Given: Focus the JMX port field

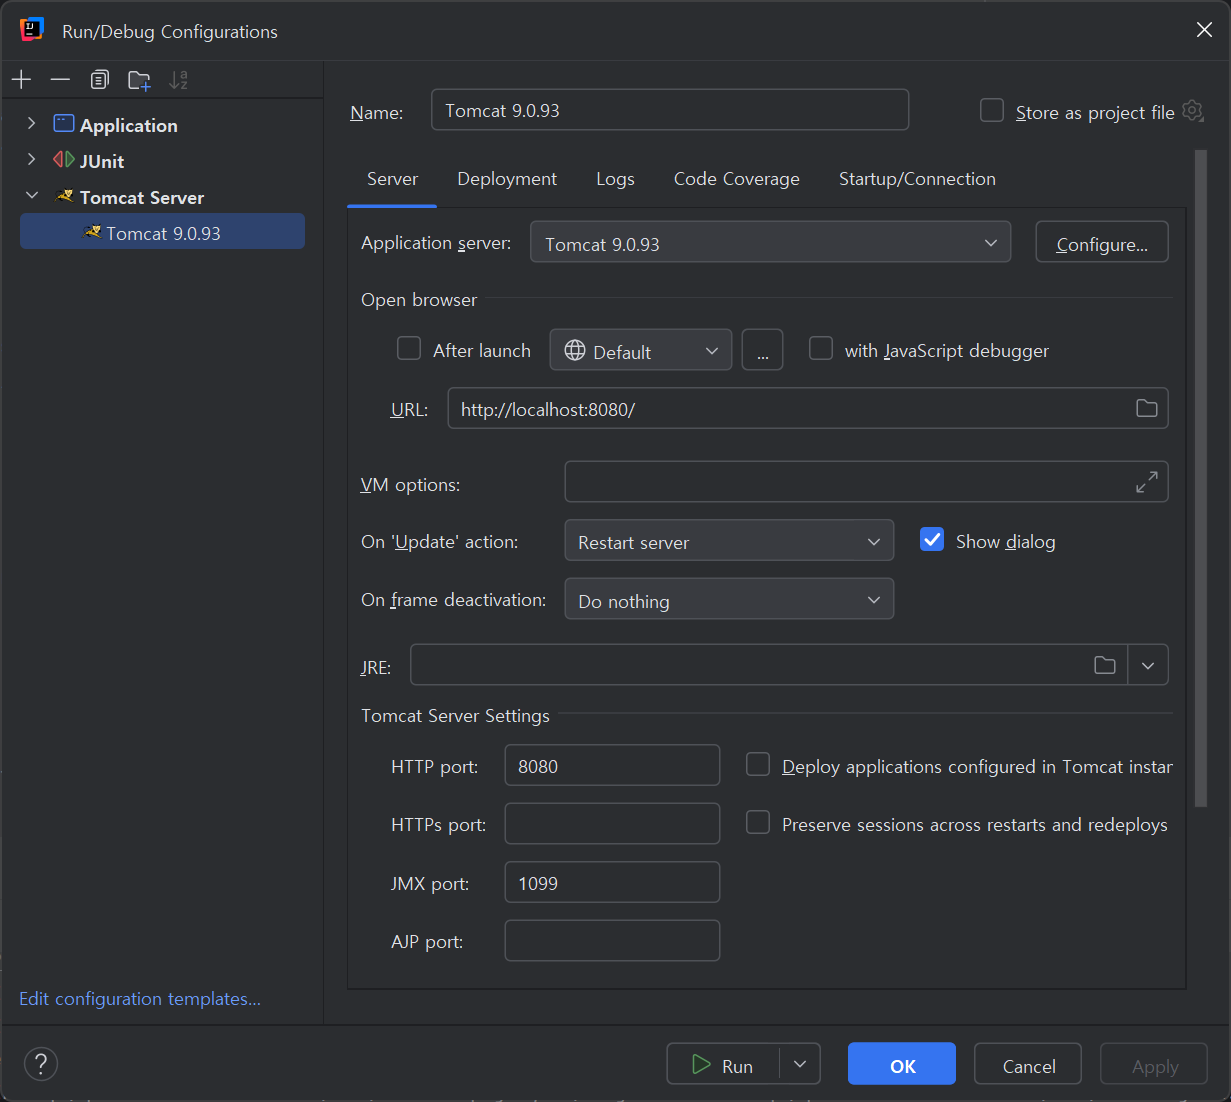Looking at the screenshot, I should click(x=612, y=882).
